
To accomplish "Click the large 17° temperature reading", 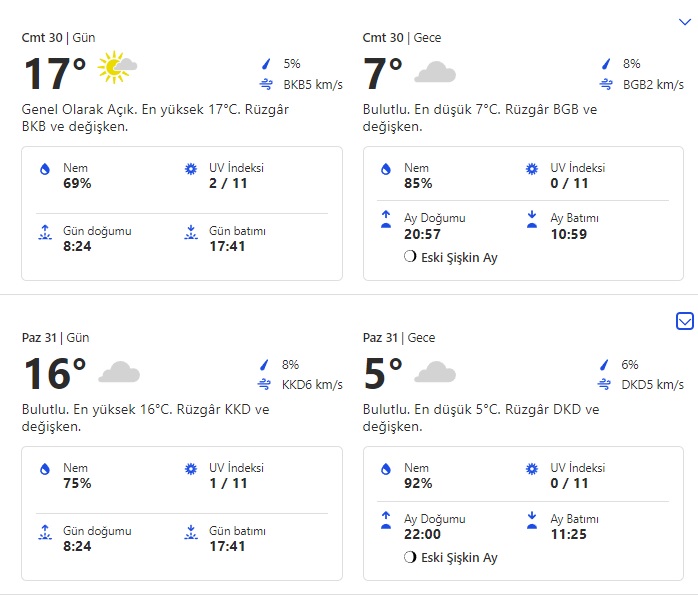I will click(x=55, y=74).
